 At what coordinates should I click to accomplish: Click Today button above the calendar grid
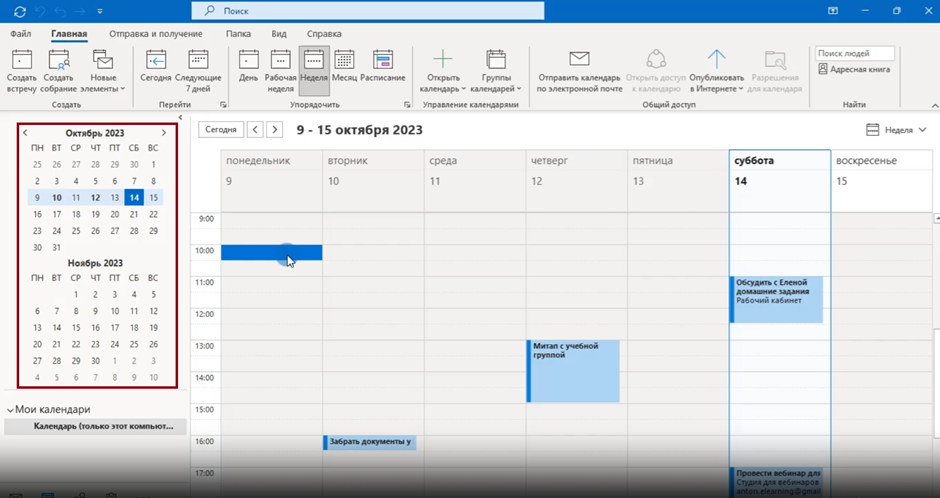tap(220, 130)
